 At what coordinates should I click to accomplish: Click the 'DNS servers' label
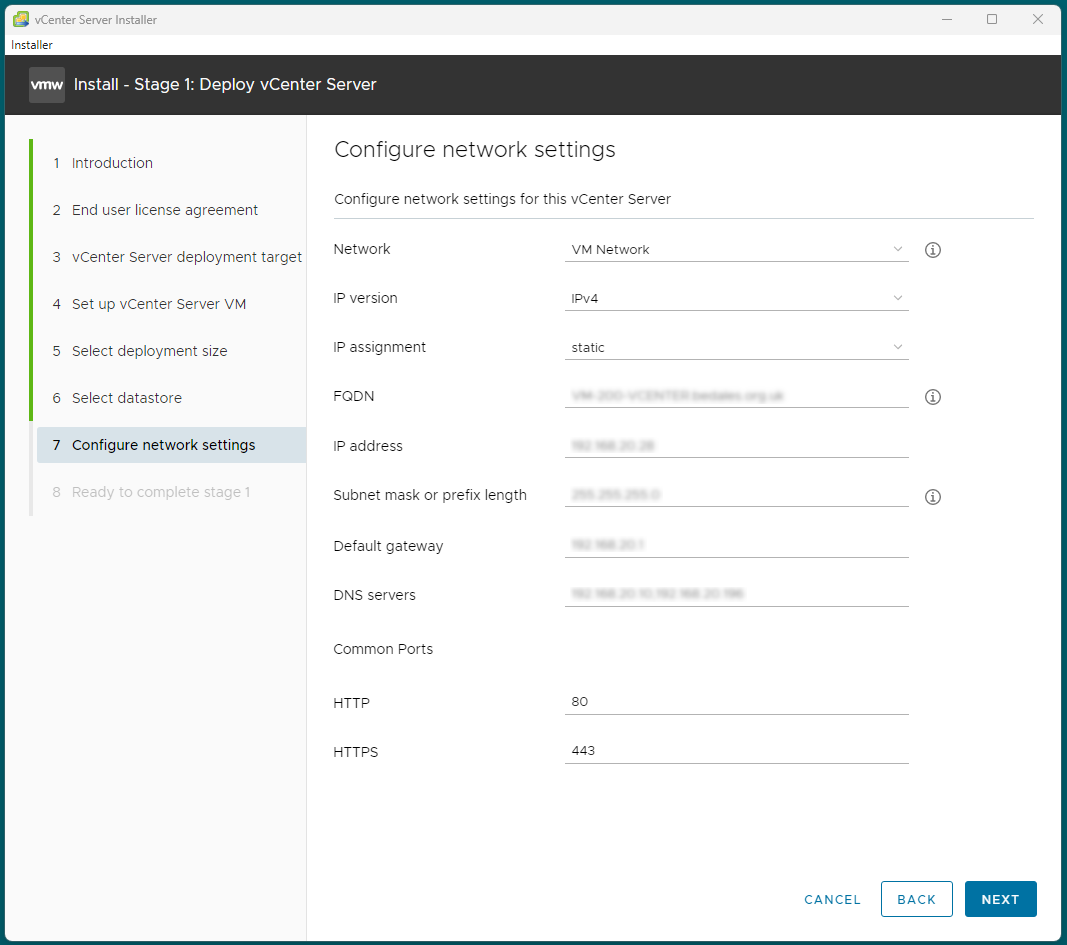(374, 595)
